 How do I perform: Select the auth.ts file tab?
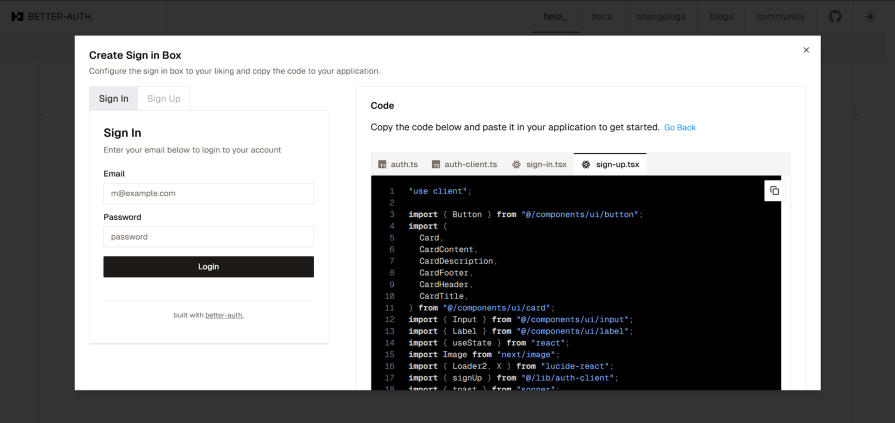tap(398, 164)
